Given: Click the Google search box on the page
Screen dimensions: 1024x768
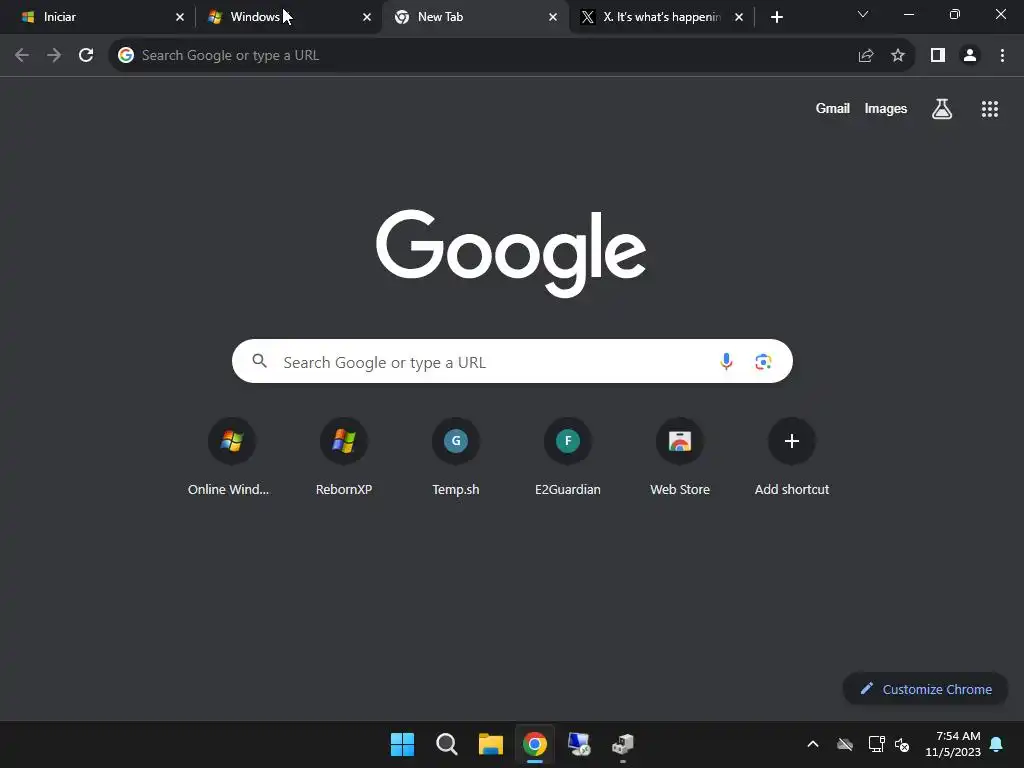Looking at the screenshot, I should click(x=513, y=361).
